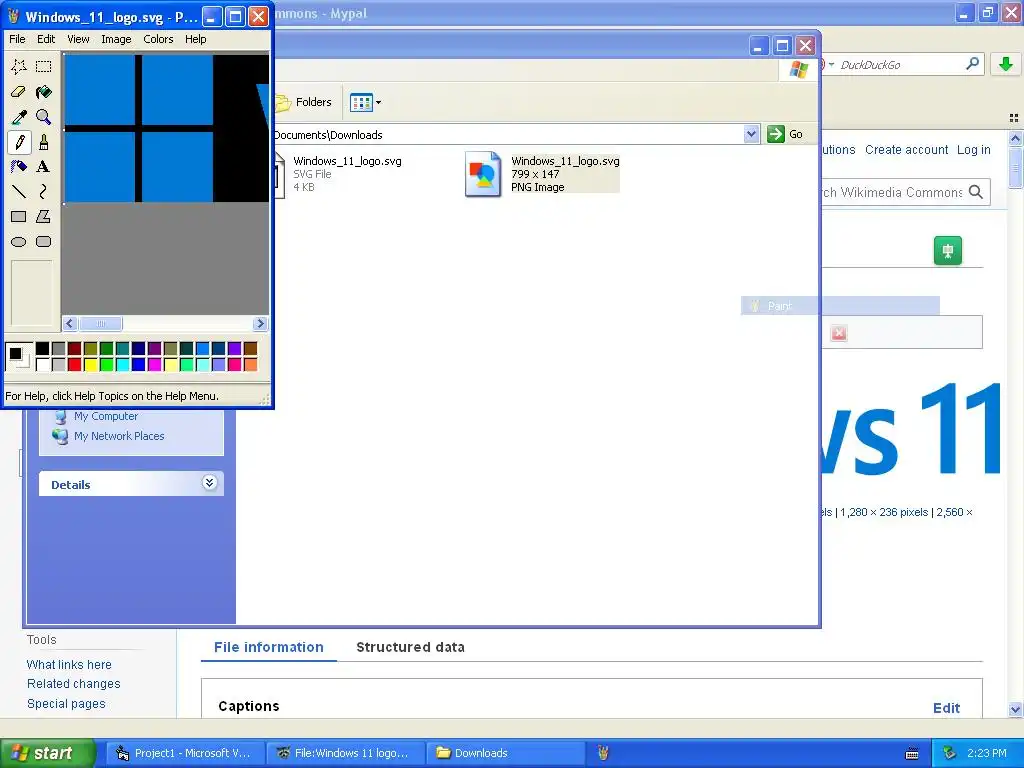Select the Fill With Color bucket tool
Viewport: 1024px width, 768px height.
44,92
